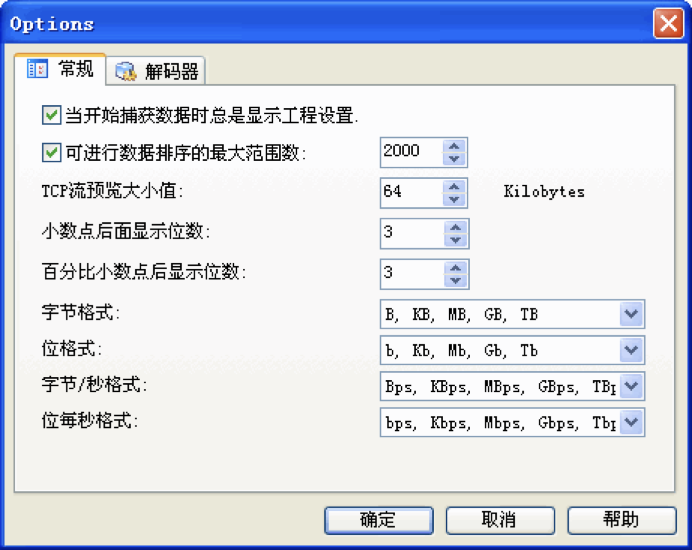This screenshot has height=550, width=692.
Task: Increase TCP流预览大小值 with up arrow
Action: 456,186
